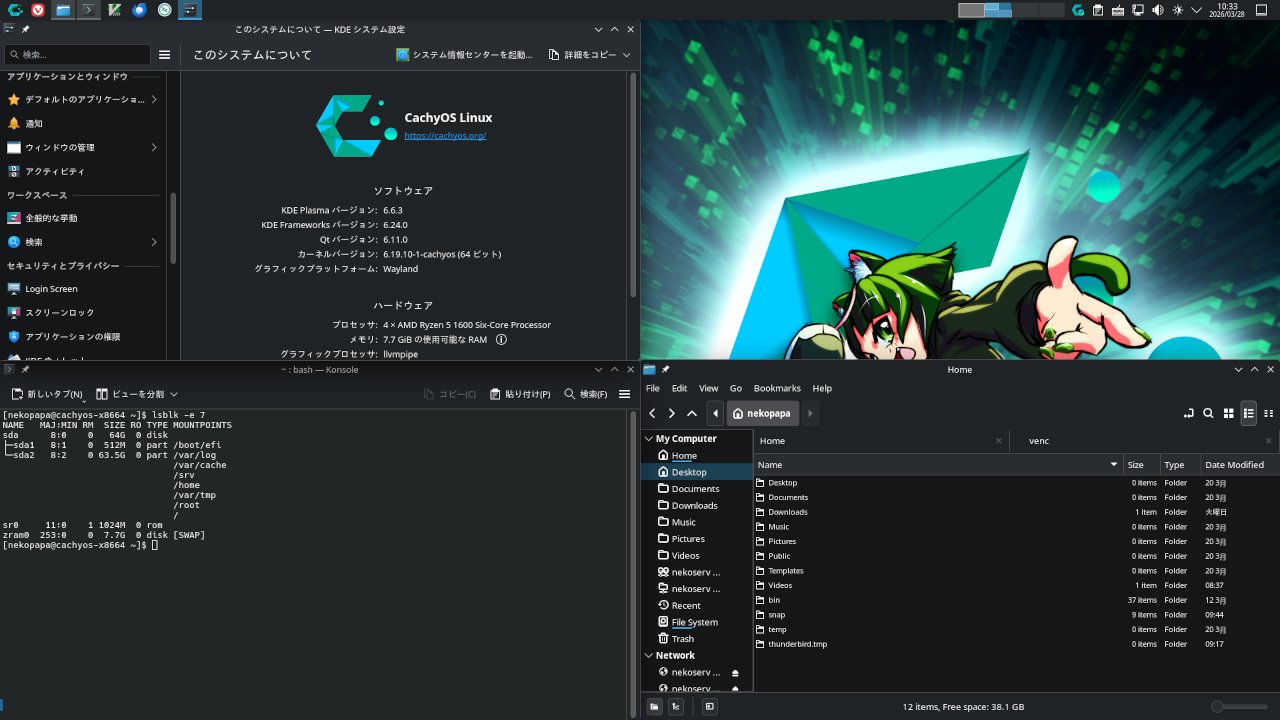
Task: Show the memory info tooltip icon
Action: pos(501,339)
